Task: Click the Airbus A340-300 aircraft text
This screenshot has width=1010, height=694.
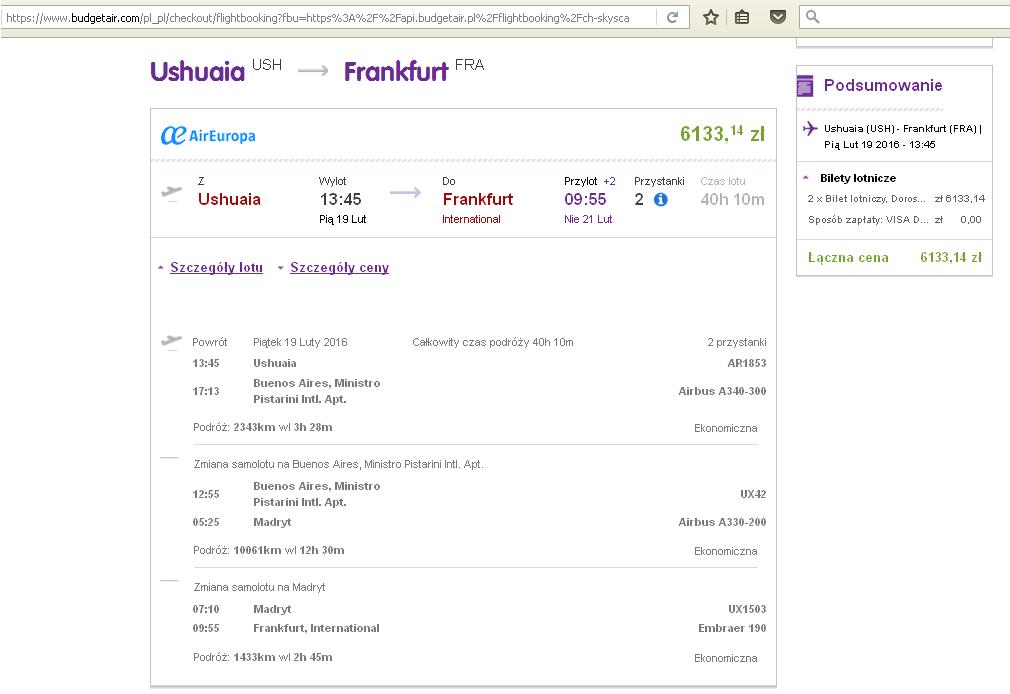Action: click(722, 391)
